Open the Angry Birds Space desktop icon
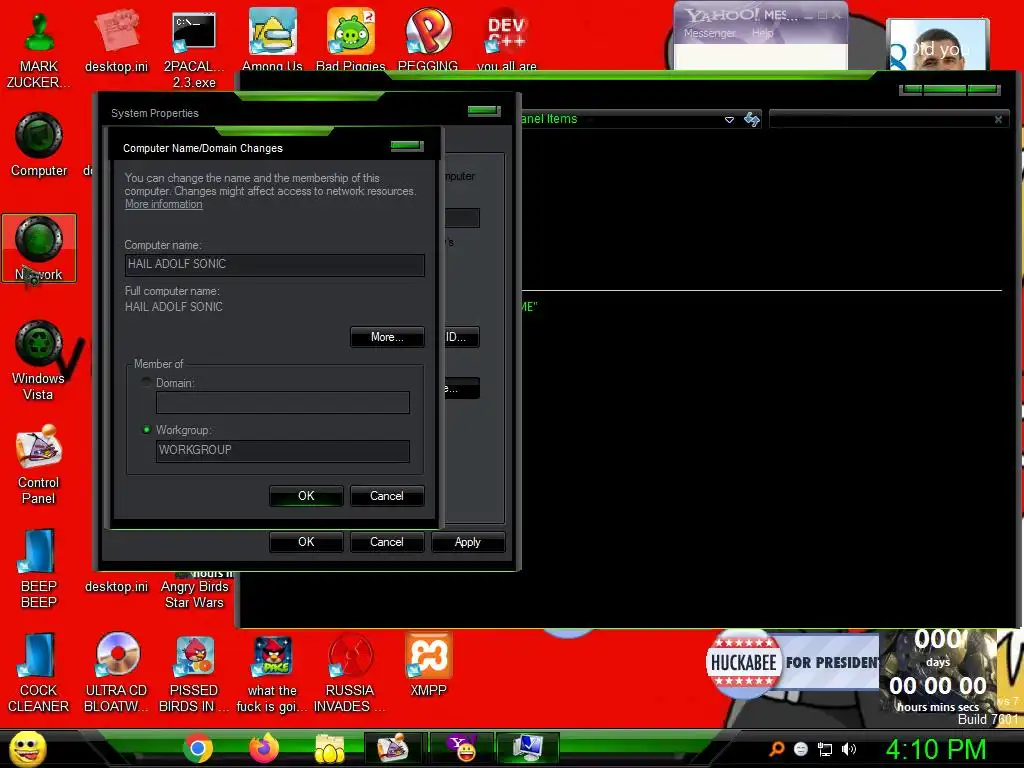 pos(272,673)
